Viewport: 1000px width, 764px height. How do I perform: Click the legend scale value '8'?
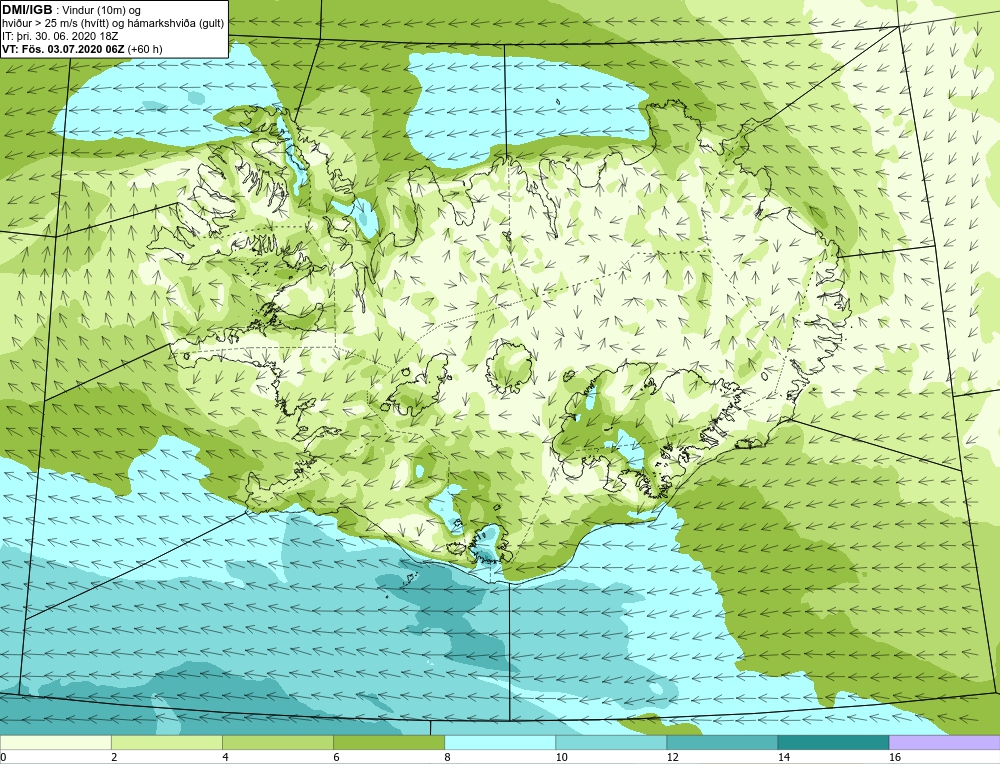(x=447, y=757)
